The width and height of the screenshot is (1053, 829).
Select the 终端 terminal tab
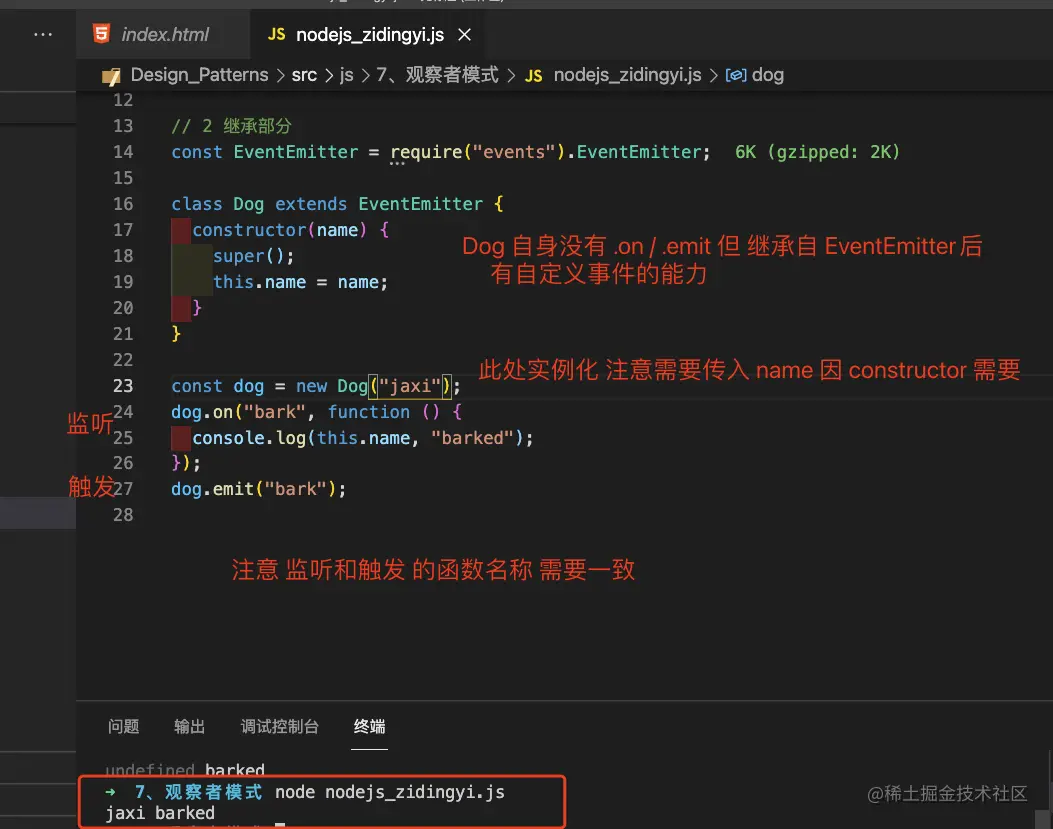369,726
